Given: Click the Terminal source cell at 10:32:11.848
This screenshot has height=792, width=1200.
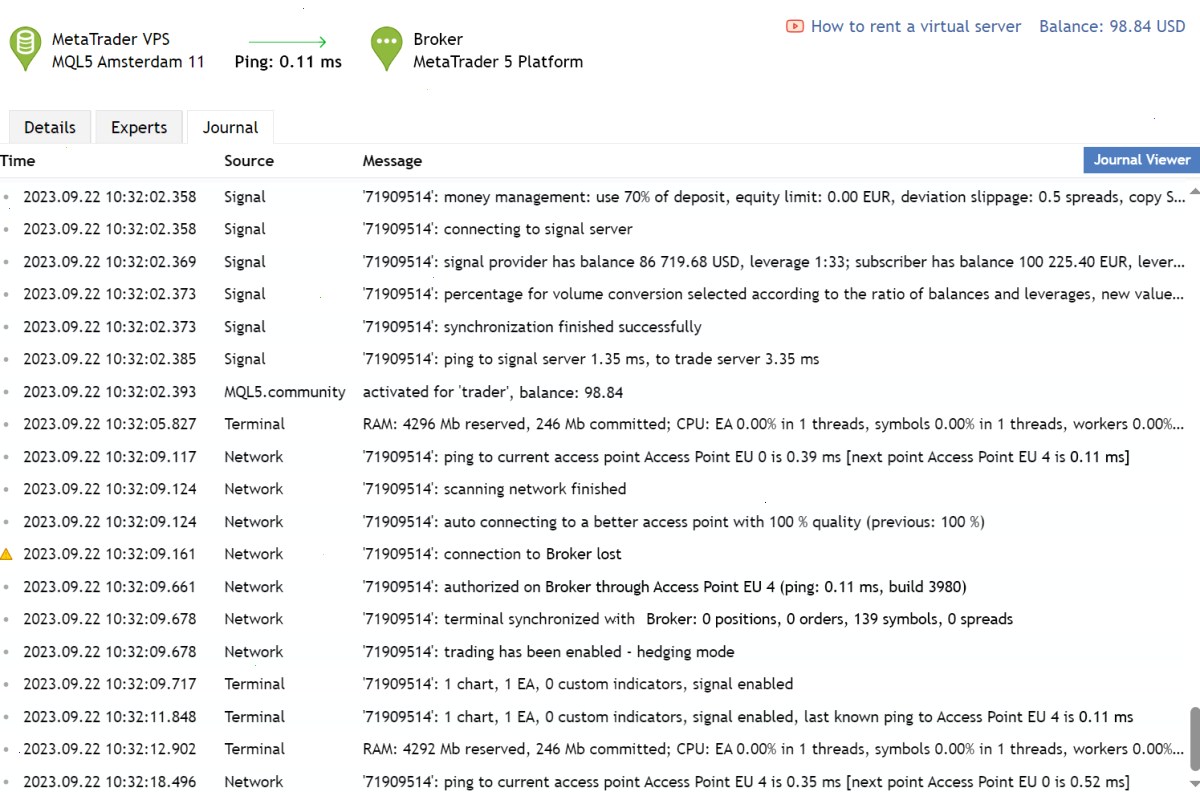Looking at the screenshot, I should [254, 717].
